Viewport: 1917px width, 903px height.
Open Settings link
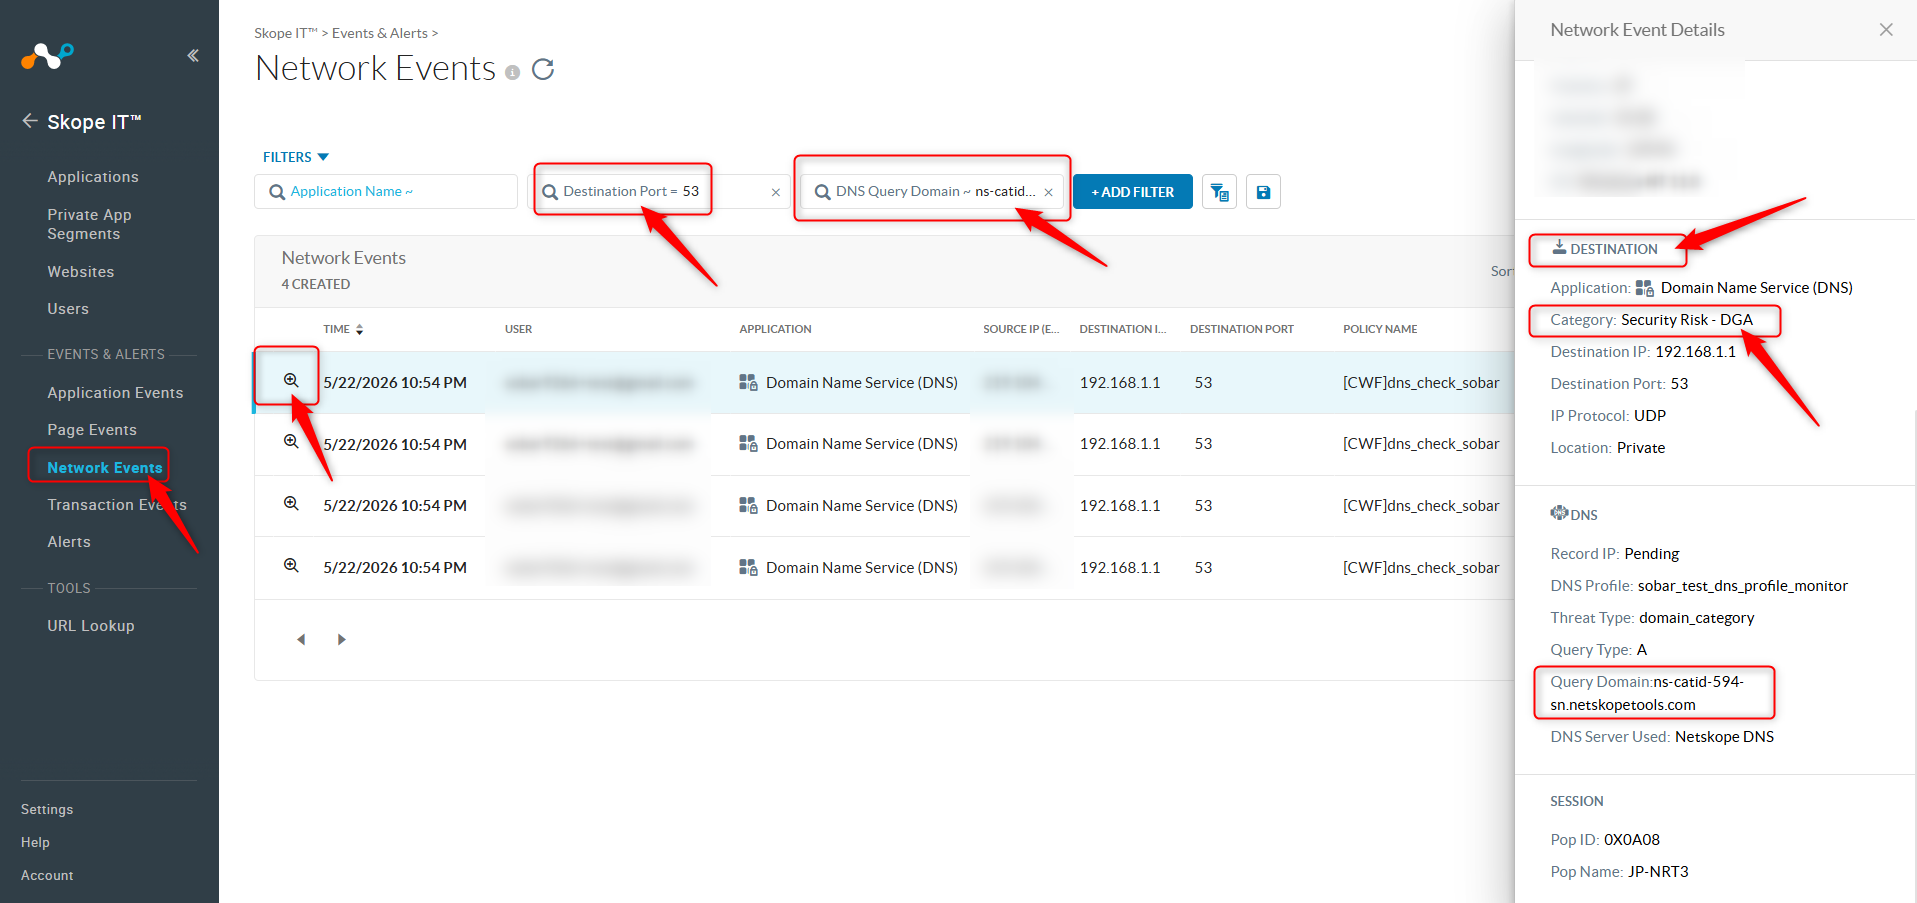tap(47, 809)
